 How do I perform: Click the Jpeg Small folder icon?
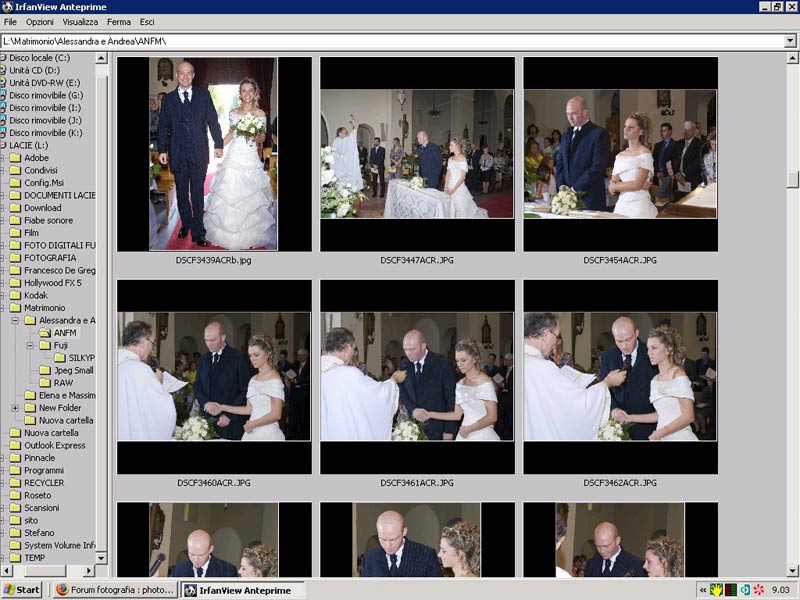pyautogui.click(x=45, y=370)
